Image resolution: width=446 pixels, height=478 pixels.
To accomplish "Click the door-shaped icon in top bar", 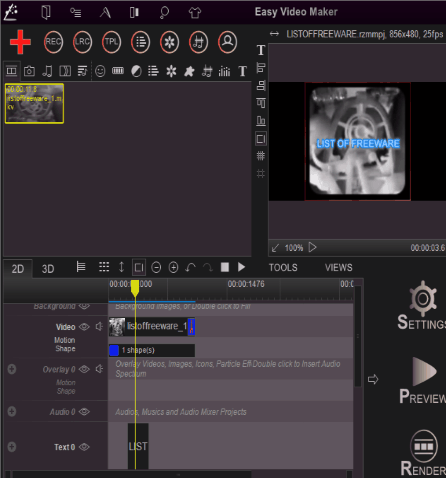I will click(46, 13).
